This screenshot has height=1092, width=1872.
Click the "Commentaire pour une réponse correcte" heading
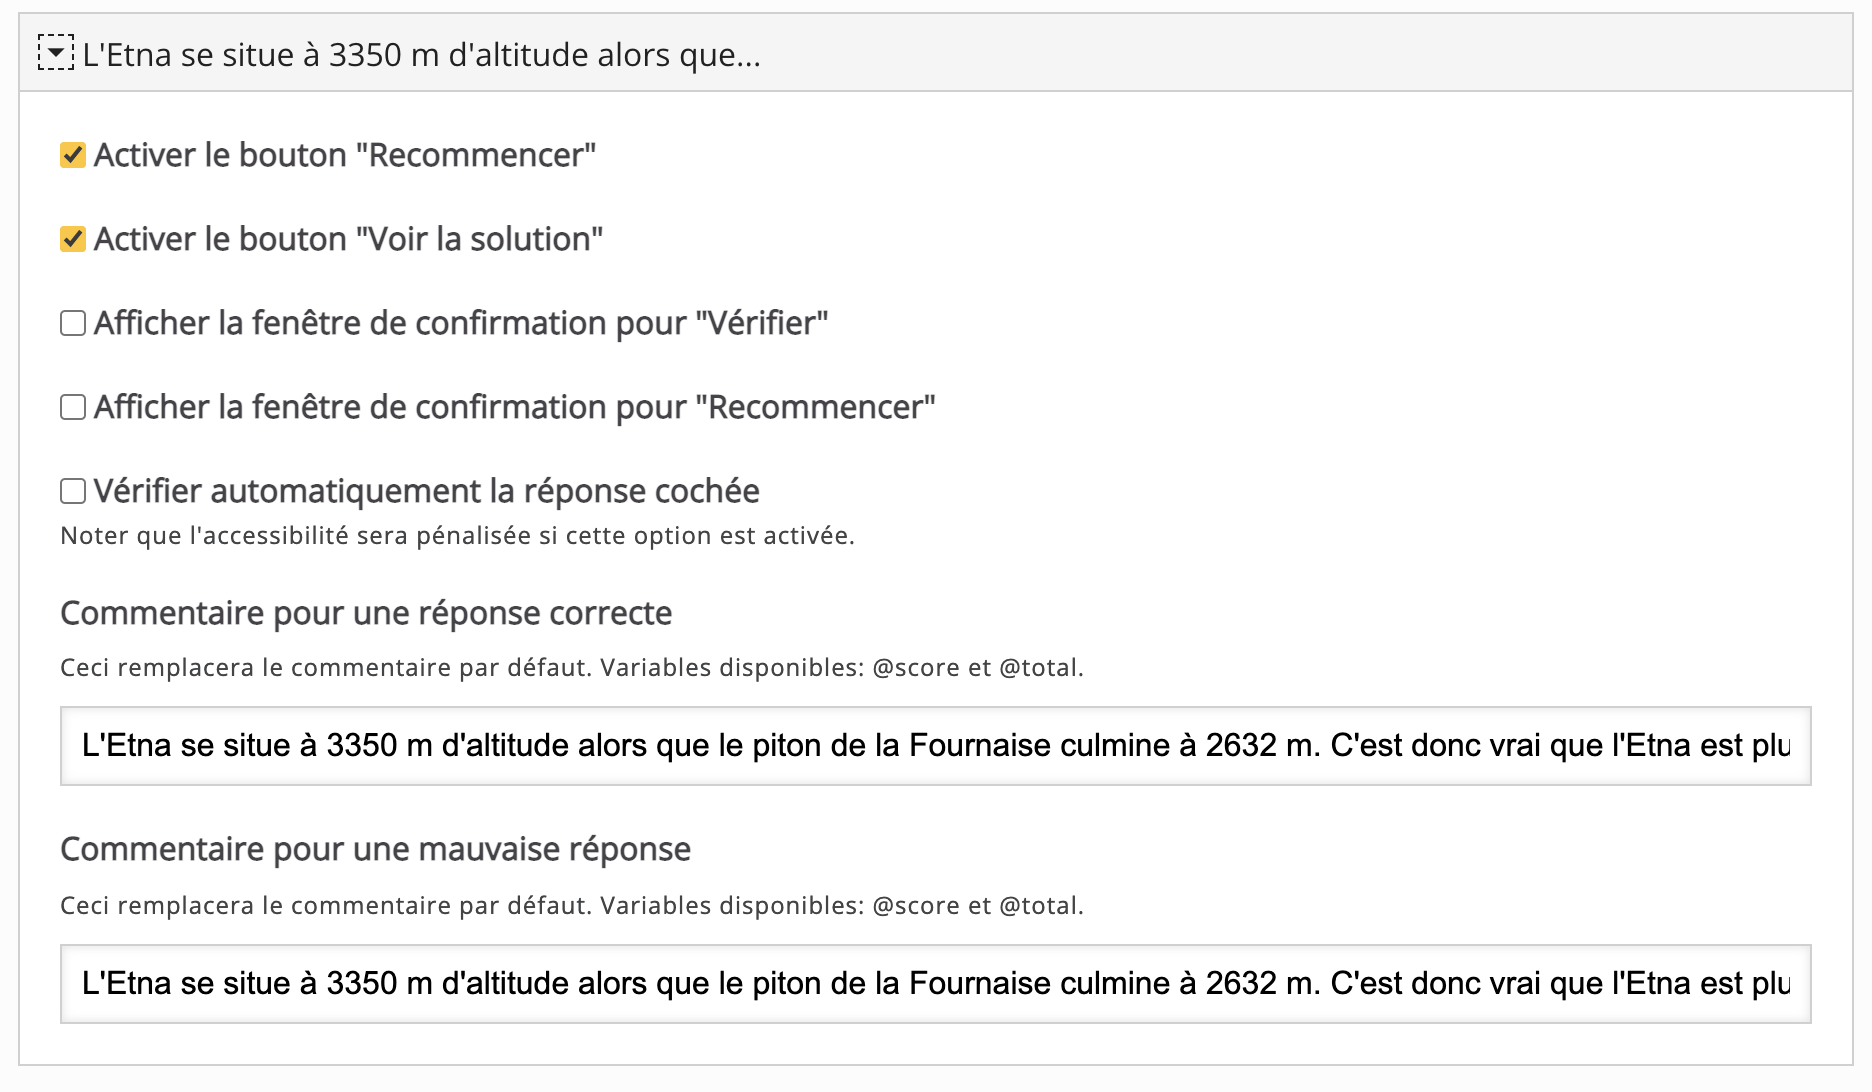tap(366, 613)
